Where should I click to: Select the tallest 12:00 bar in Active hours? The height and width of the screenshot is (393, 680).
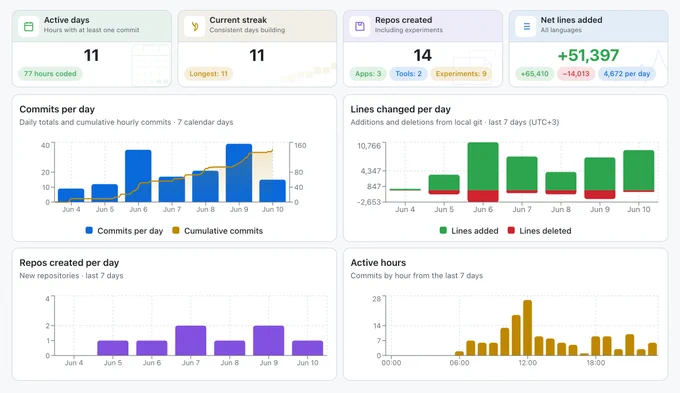tap(527, 328)
